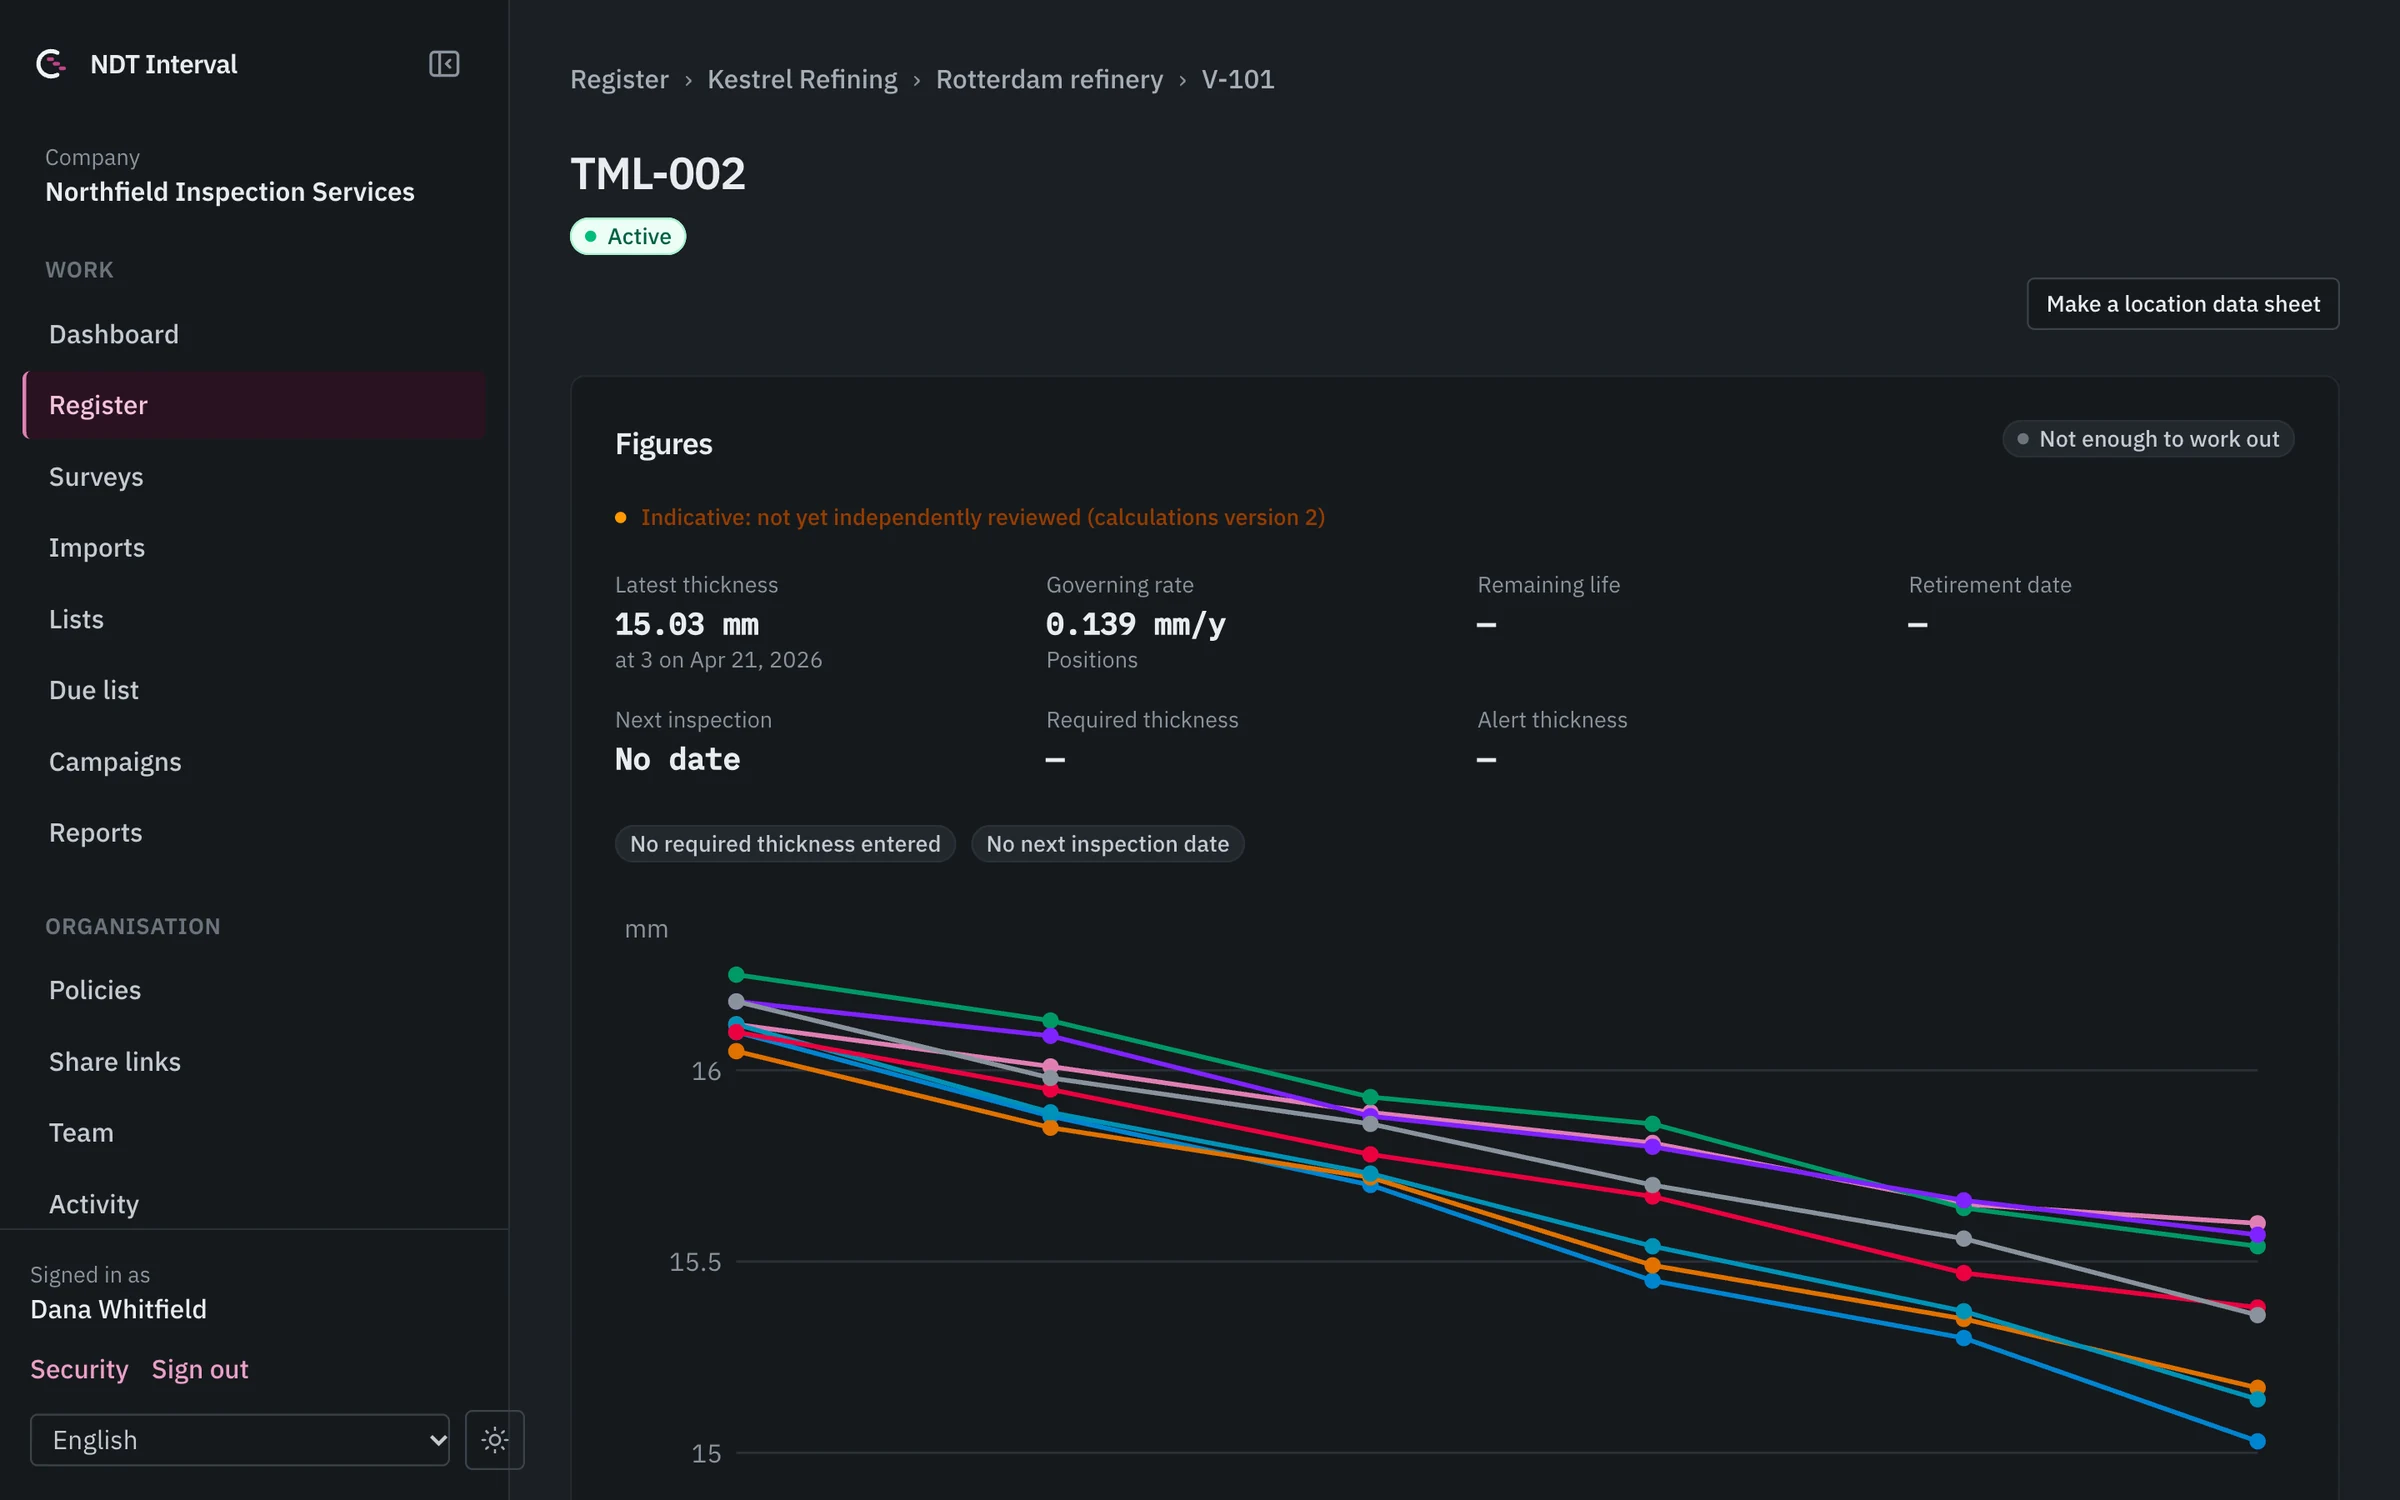Go to Share links
The height and width of the screenshot is (1500, 2400).
tap(254, 1062)
